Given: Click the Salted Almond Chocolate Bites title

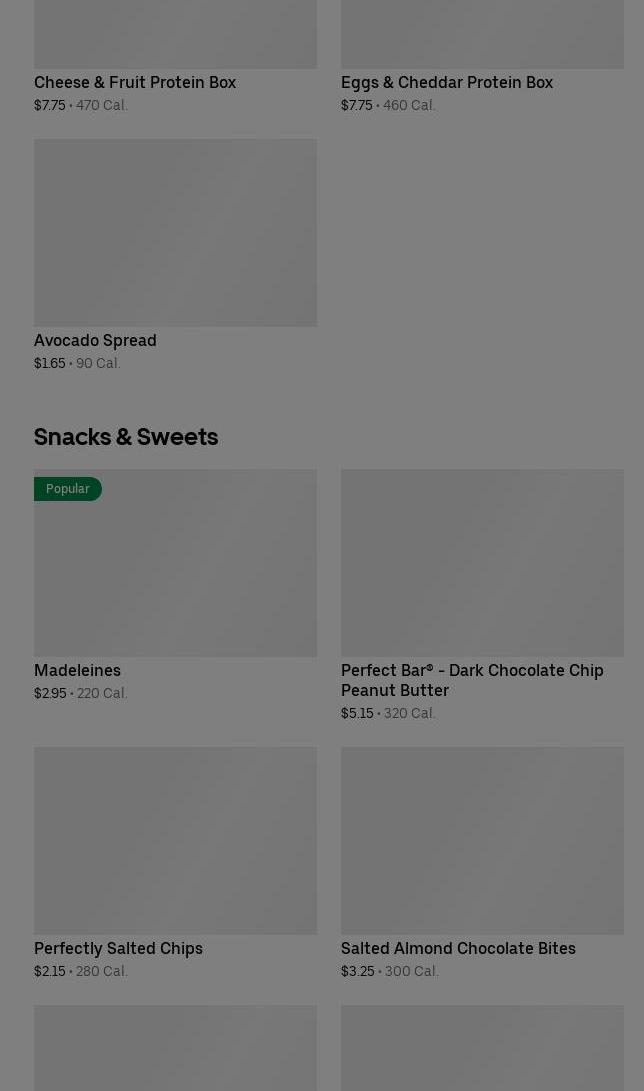Looking at the screenshot, I should pos(458,948).
